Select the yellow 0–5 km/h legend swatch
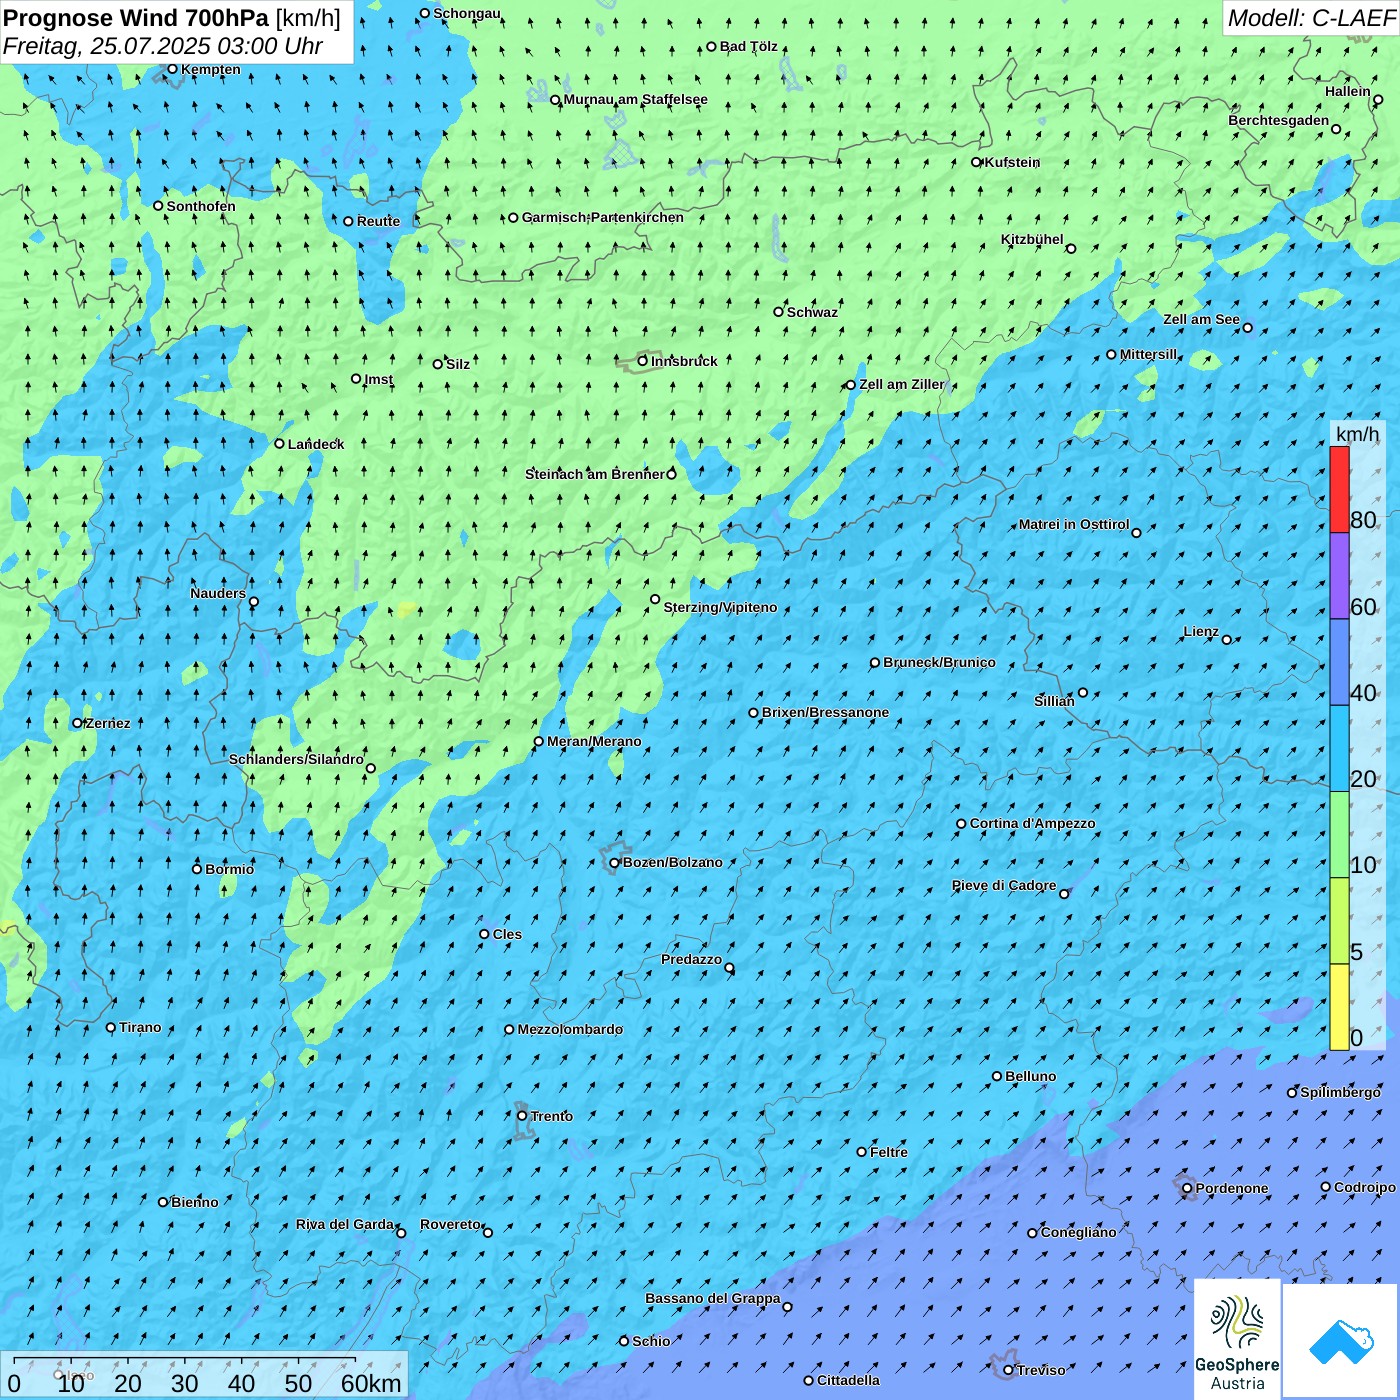The width and height of the screenshot is (1400, 1400). (x=1339, y=1007)
